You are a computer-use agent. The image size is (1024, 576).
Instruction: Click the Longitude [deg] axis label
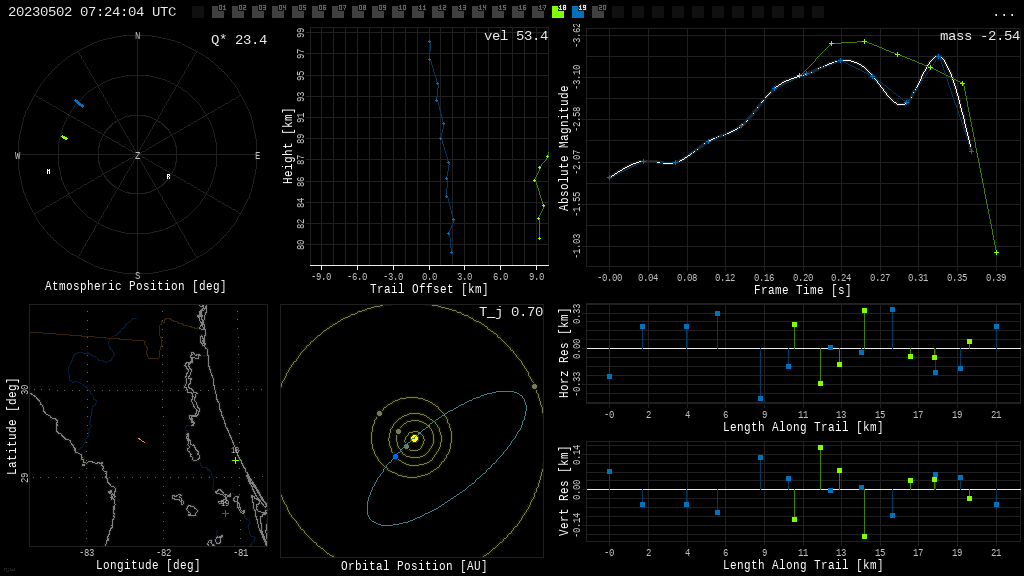[148, 565]
